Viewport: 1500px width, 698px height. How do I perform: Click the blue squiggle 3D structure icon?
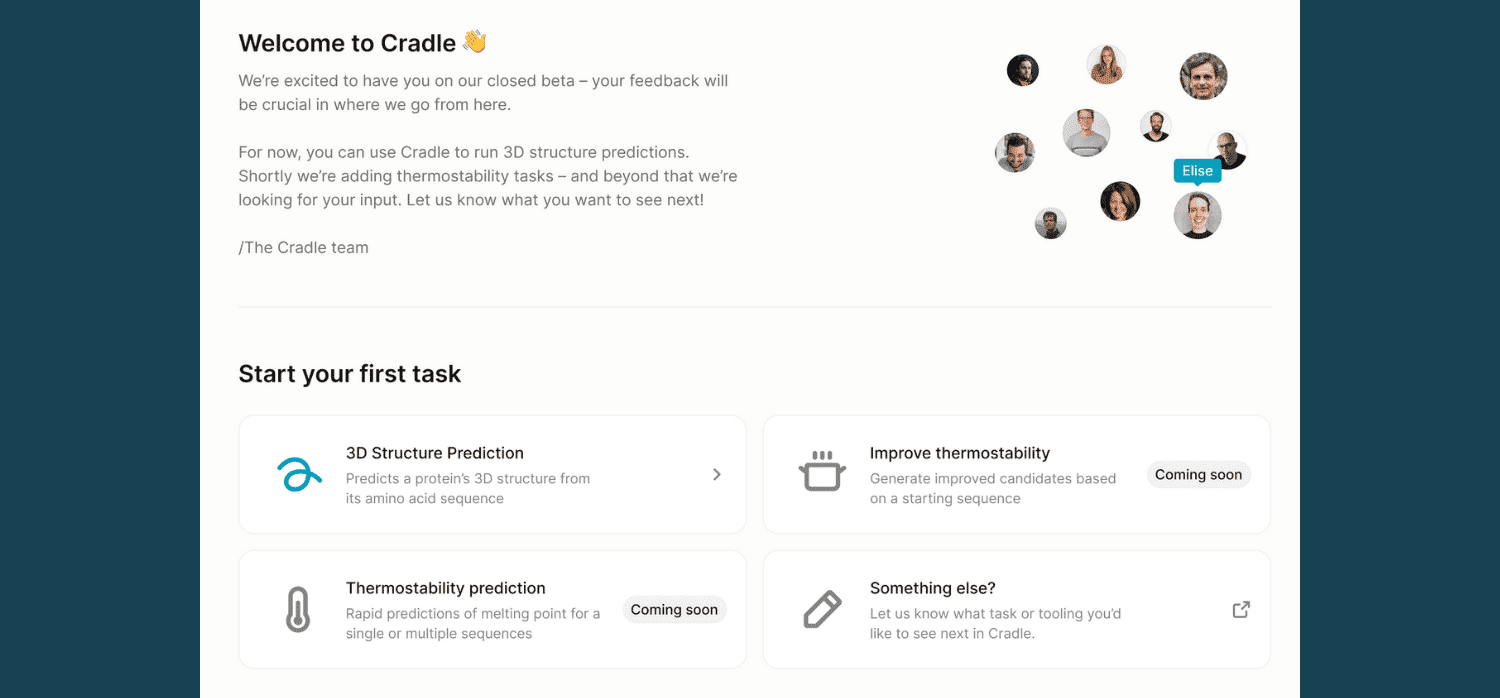298,474
